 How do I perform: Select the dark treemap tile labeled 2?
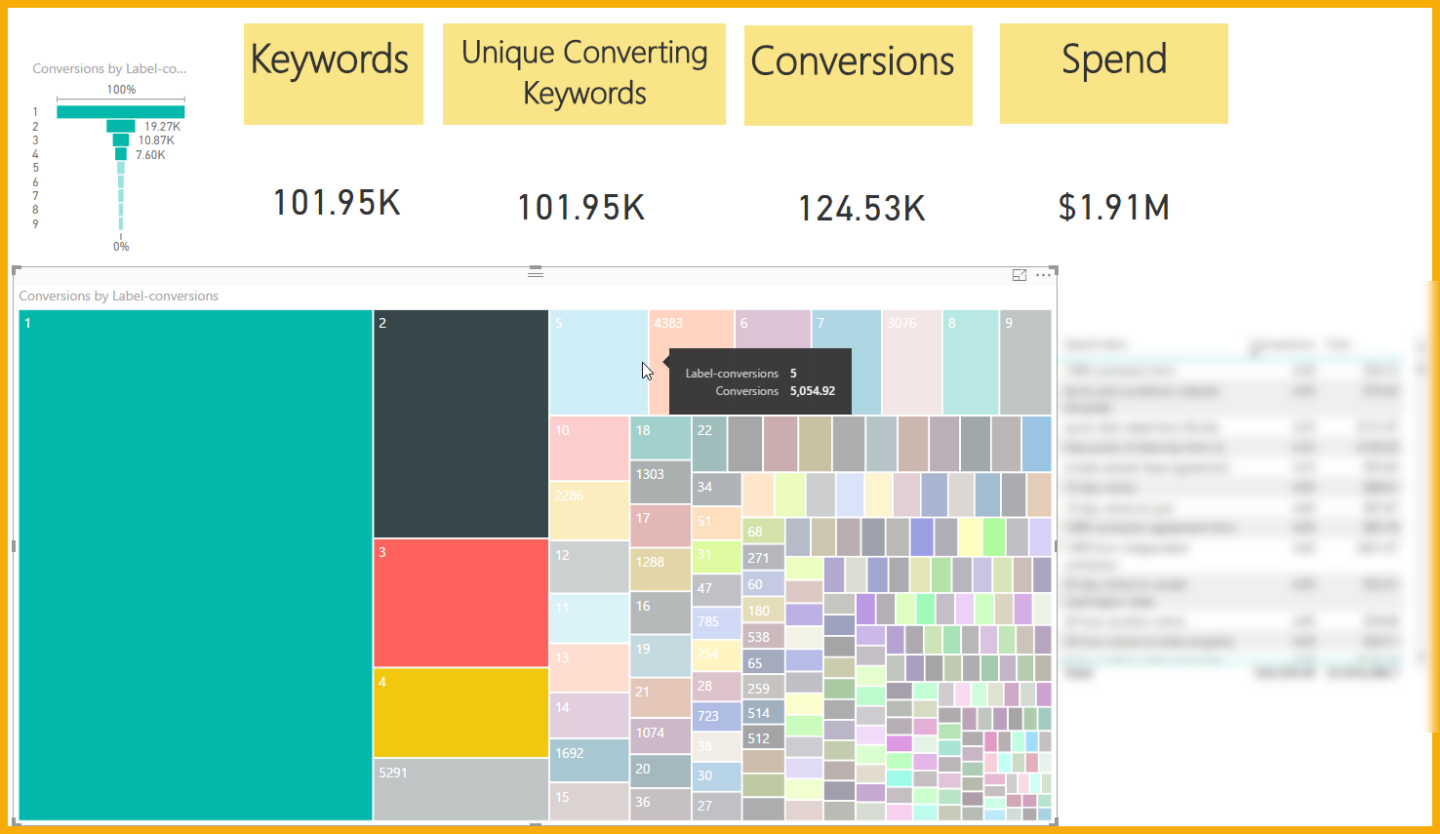(x=460, y=424)
